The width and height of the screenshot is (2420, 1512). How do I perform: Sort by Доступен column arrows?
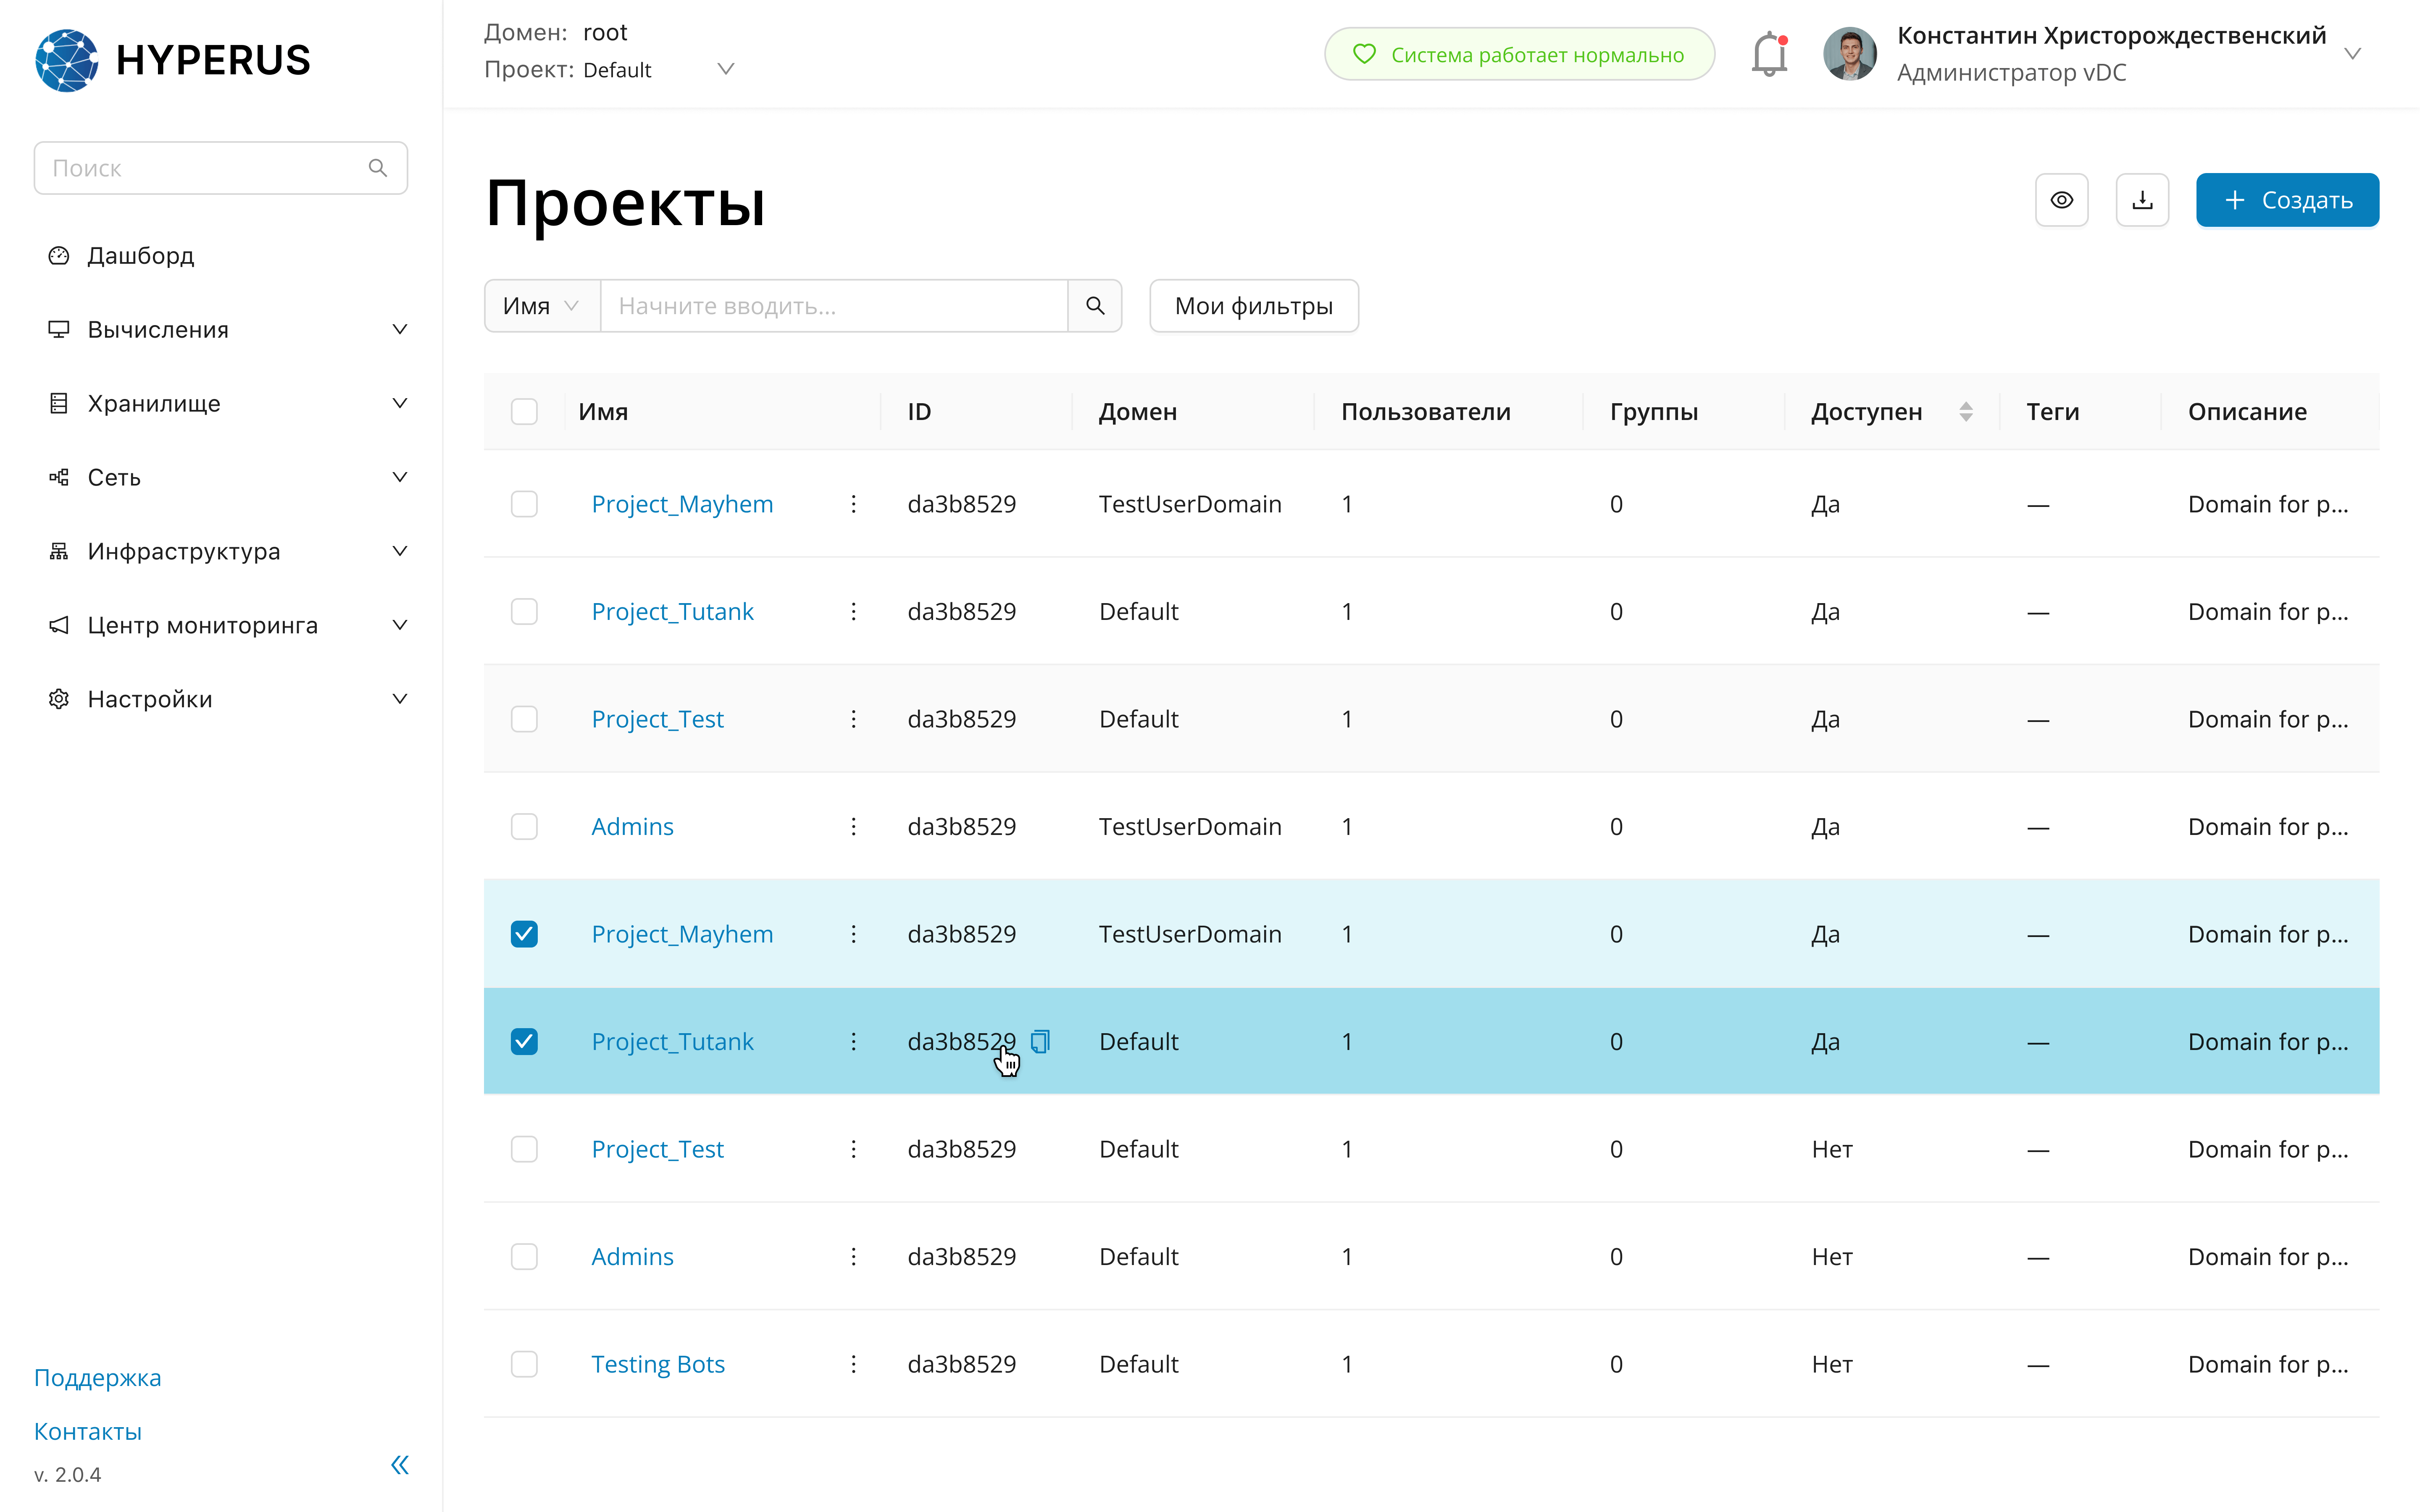coord(1966,412)
